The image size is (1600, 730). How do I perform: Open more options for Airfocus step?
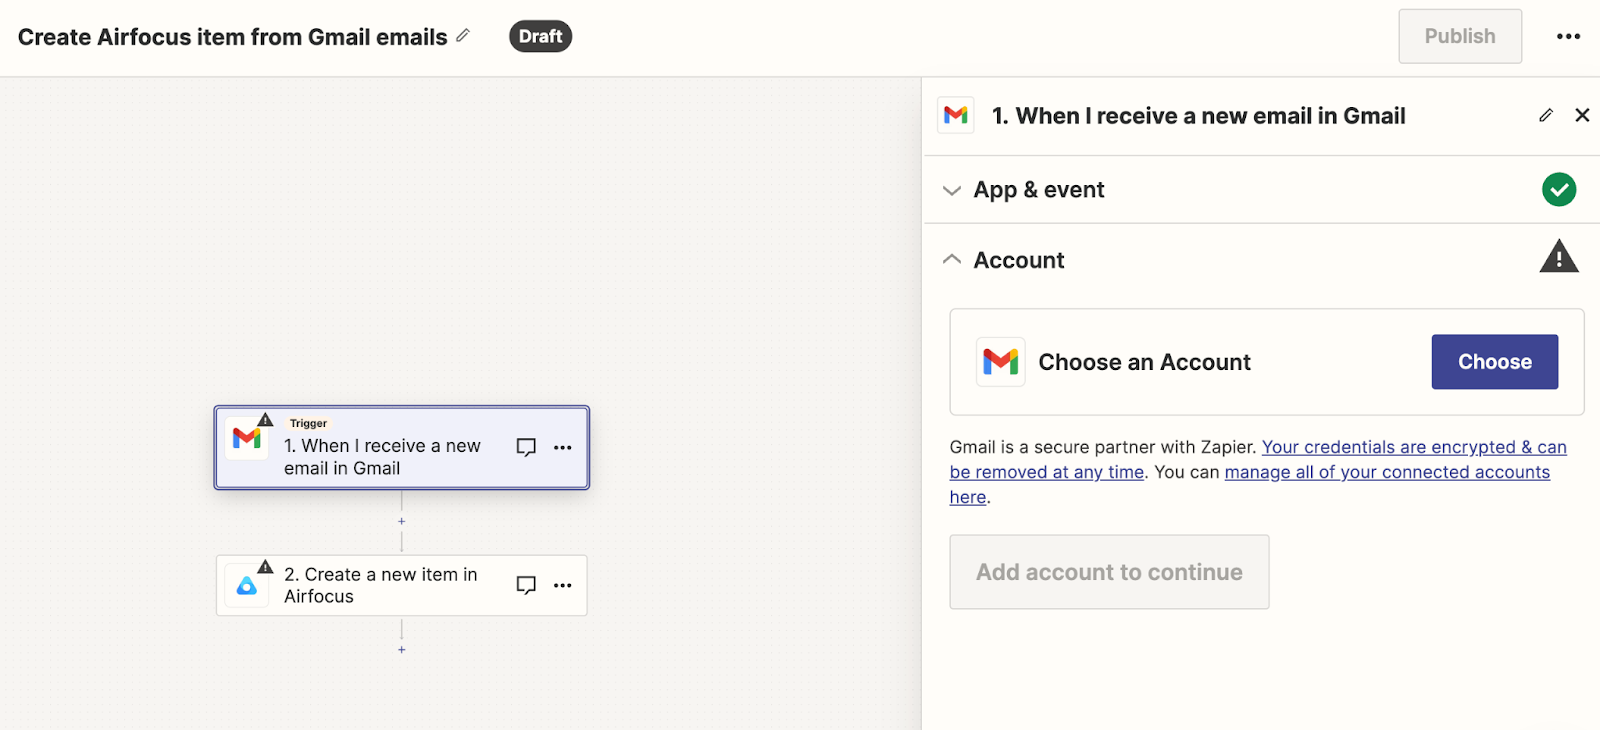[x=563, y=585]
